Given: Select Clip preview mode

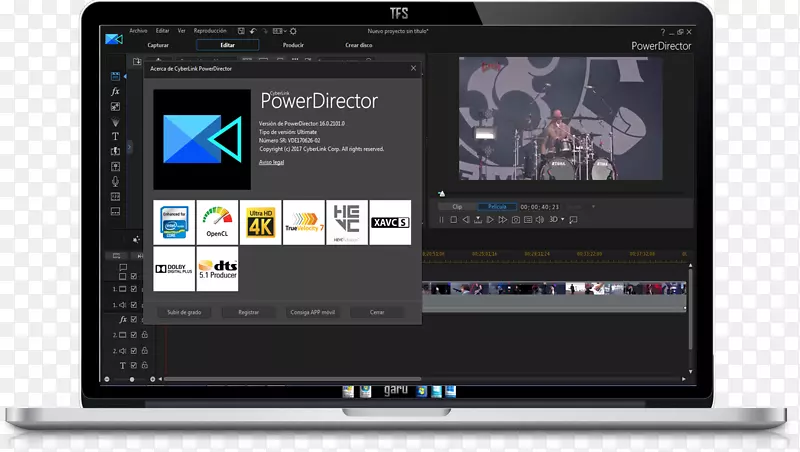Looking at the screenshot, I should tap(457, 207).
